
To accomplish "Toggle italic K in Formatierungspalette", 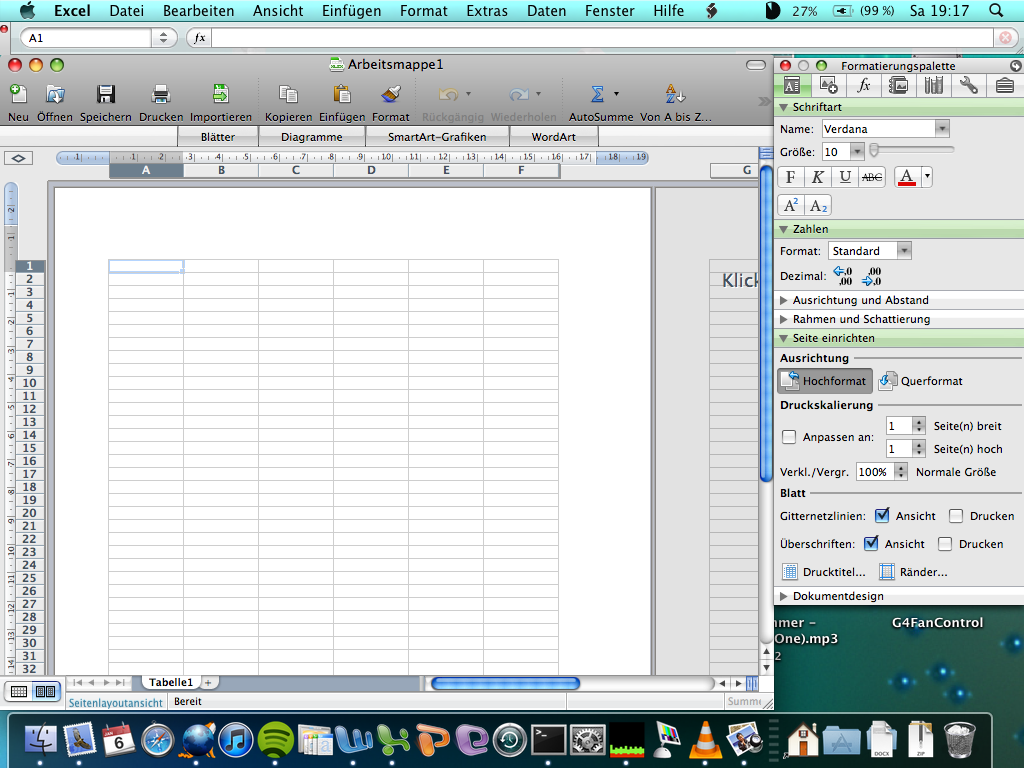I will (817, 177).
